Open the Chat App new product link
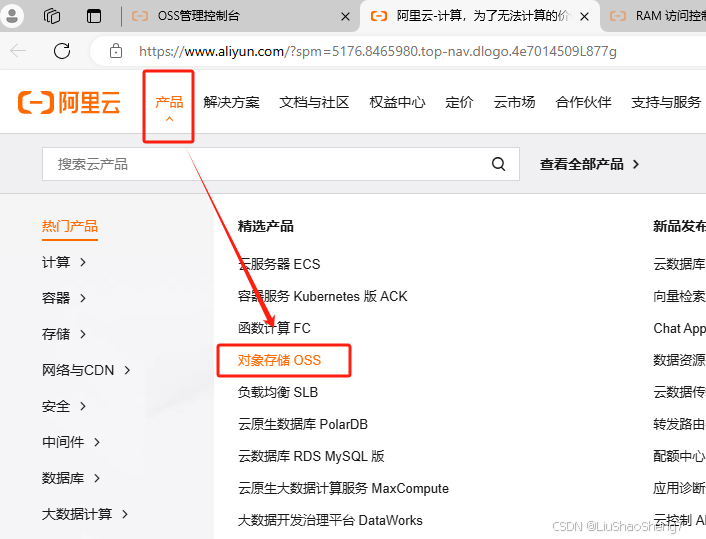Image resolution: width=706 pixels, height=539 pixels. (x=679, y=328)
